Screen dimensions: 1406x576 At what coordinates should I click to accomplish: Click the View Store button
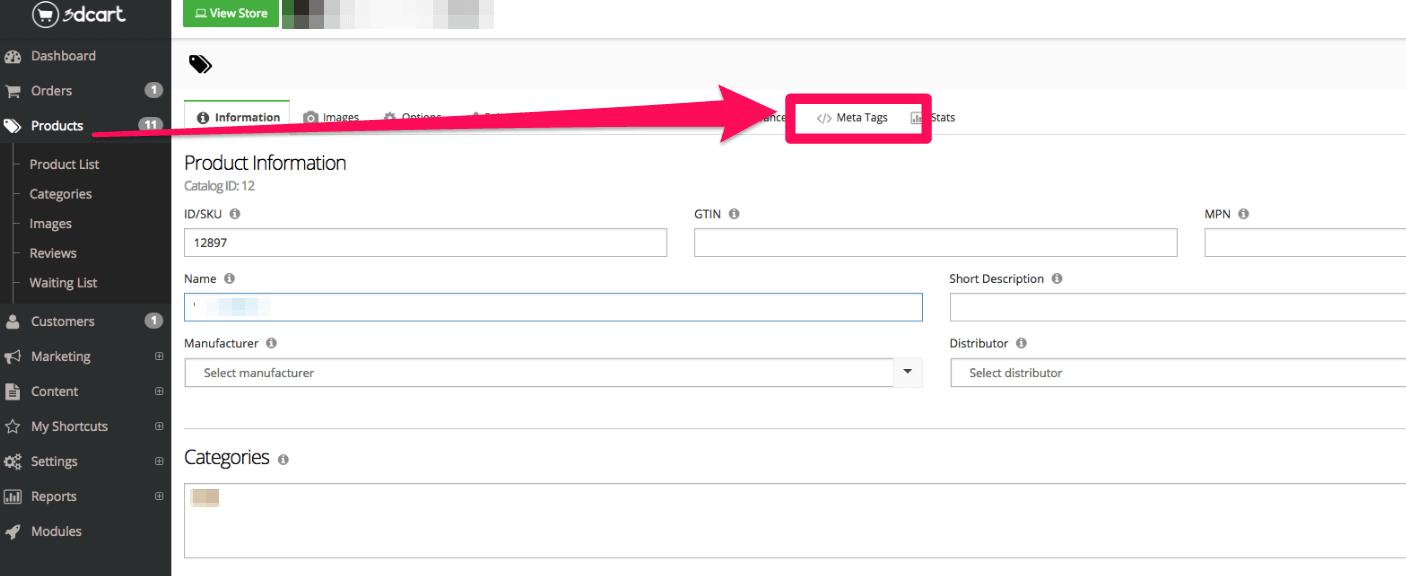pyautogui.click(x=231, y=13)
